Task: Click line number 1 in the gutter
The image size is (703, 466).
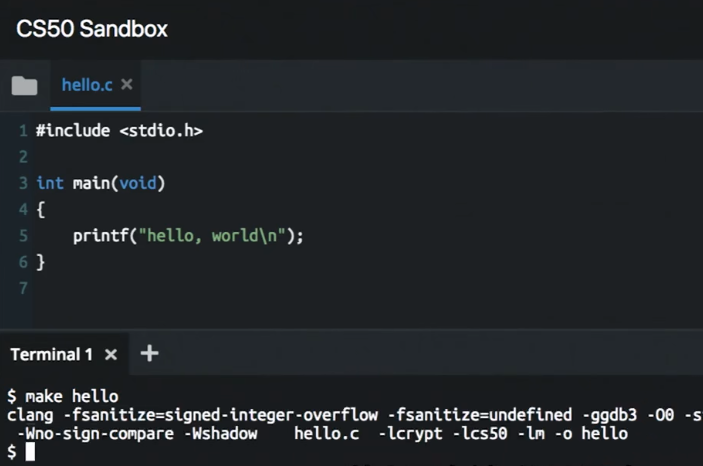Action: click(23, 131)
